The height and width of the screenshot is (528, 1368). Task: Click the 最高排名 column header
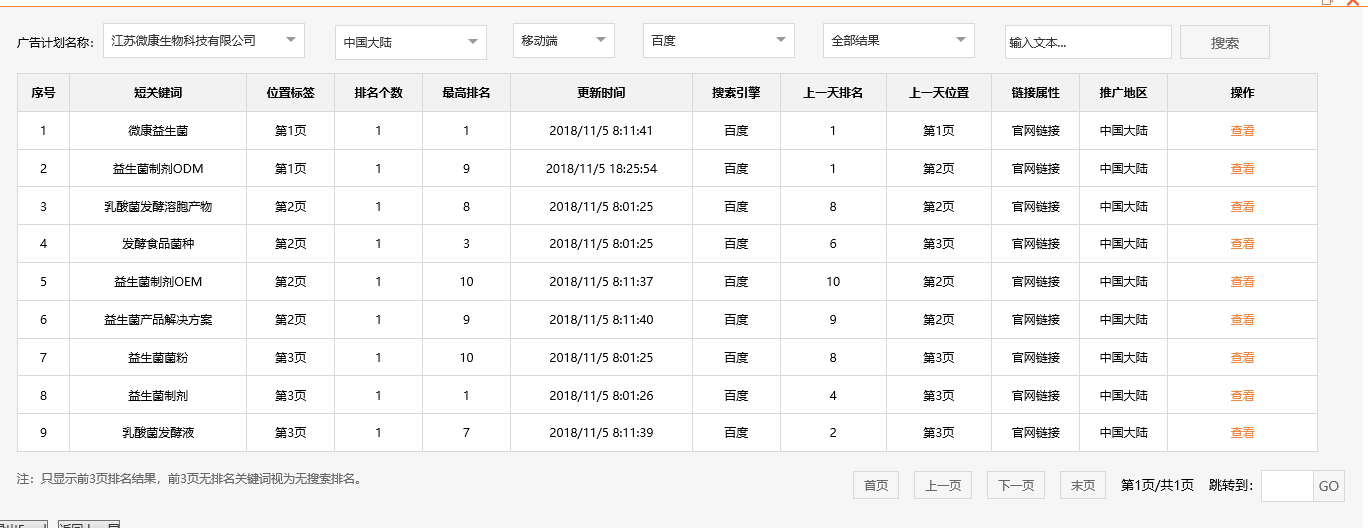pos(466,92)
